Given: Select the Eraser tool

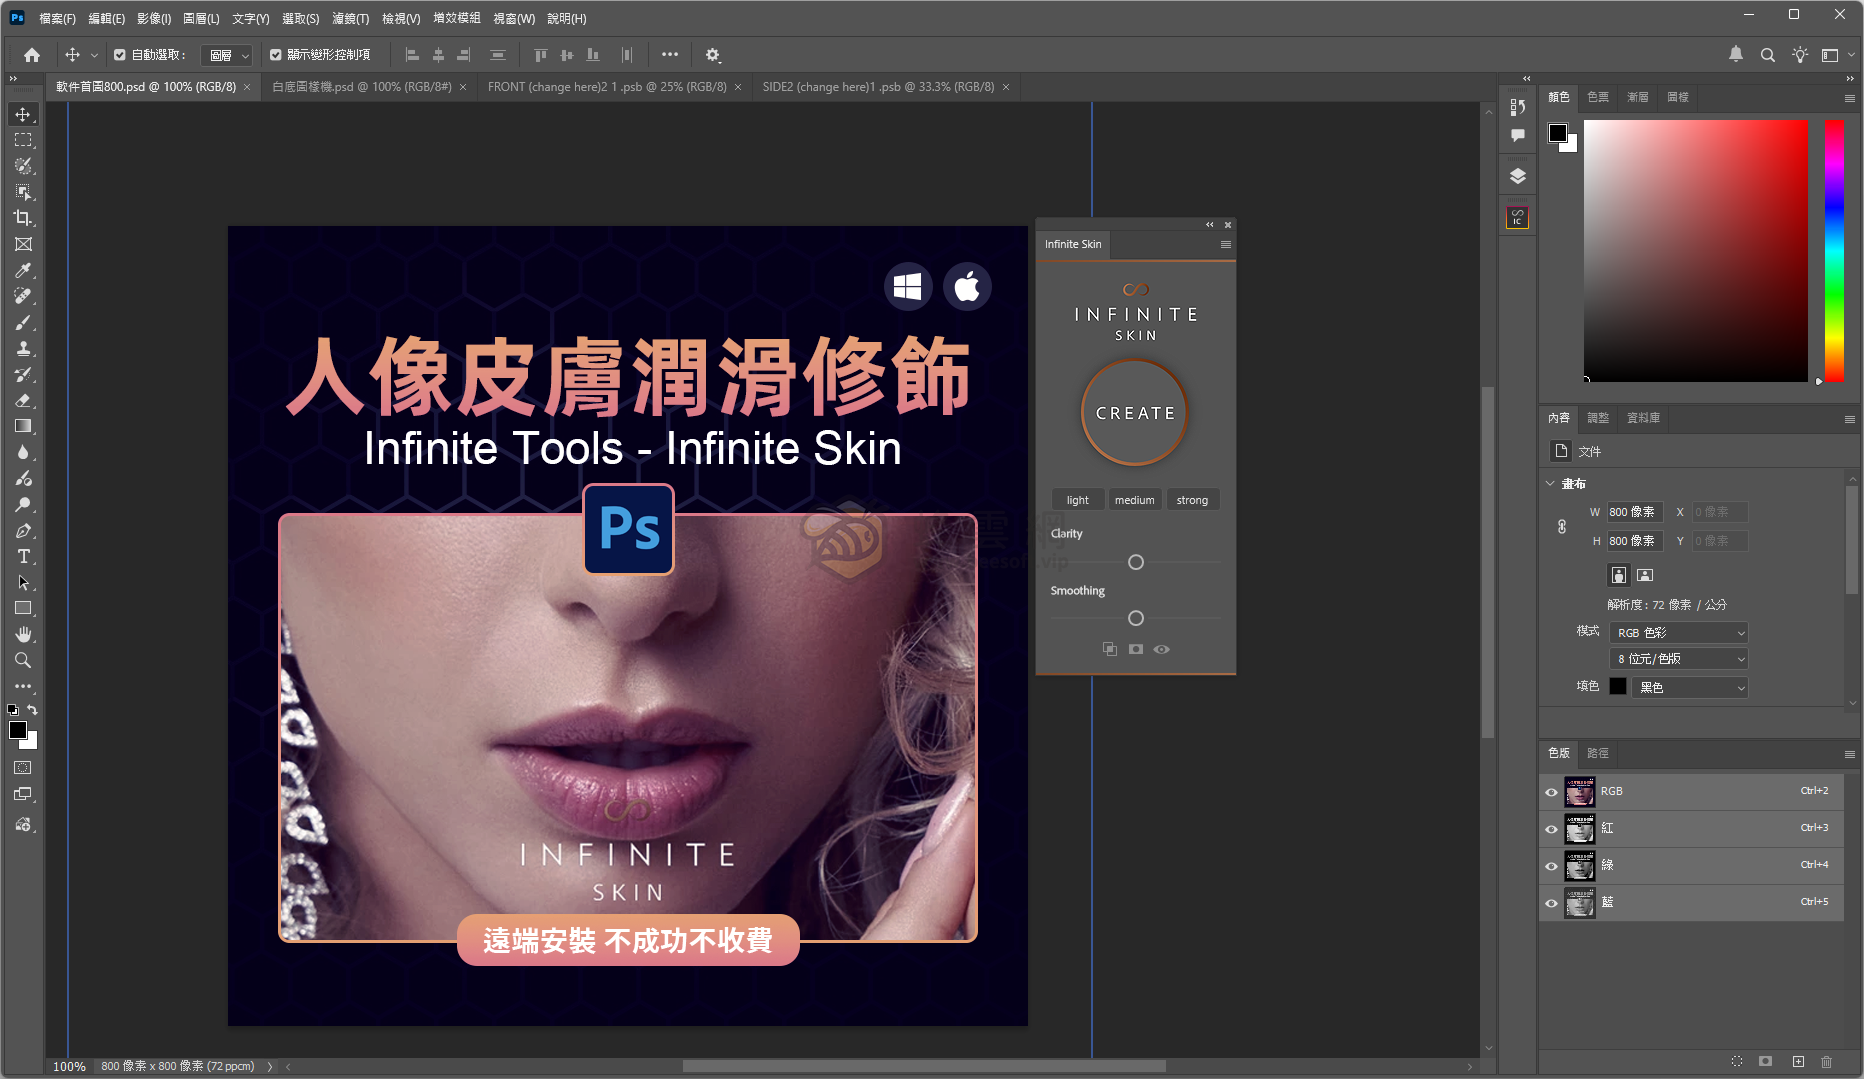Looking at the screenshot, I should (23, 400).
